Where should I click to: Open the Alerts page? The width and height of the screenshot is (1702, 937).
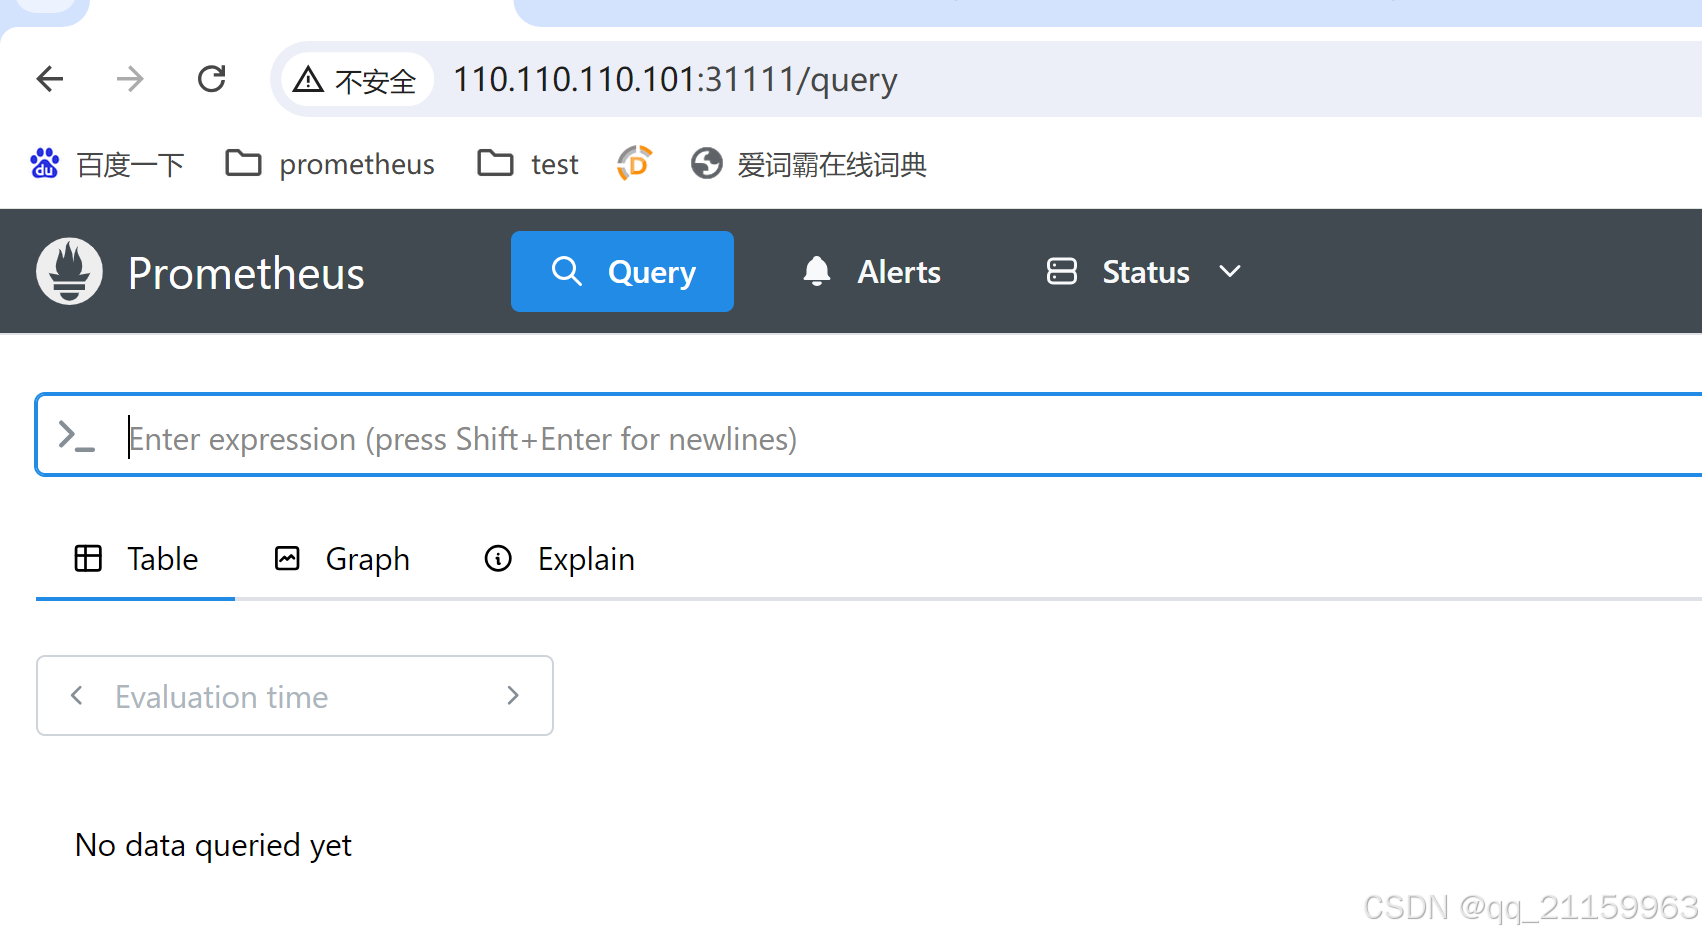tap(871, 271)
